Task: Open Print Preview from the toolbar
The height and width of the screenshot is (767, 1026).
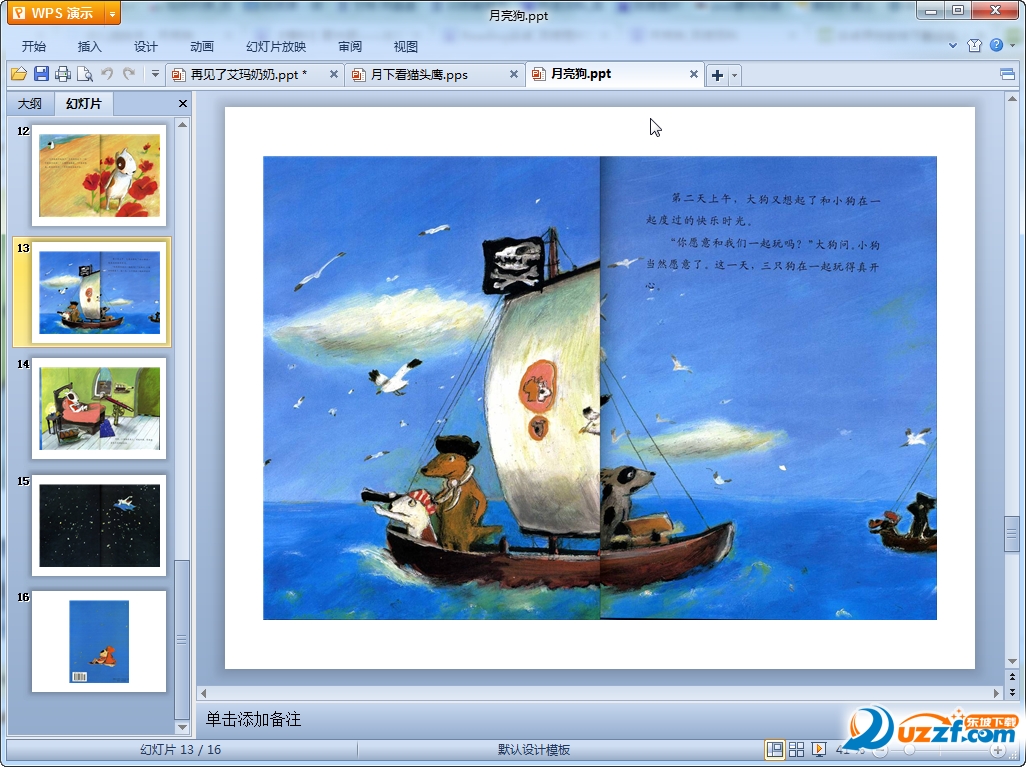Action: click(84, 74)
